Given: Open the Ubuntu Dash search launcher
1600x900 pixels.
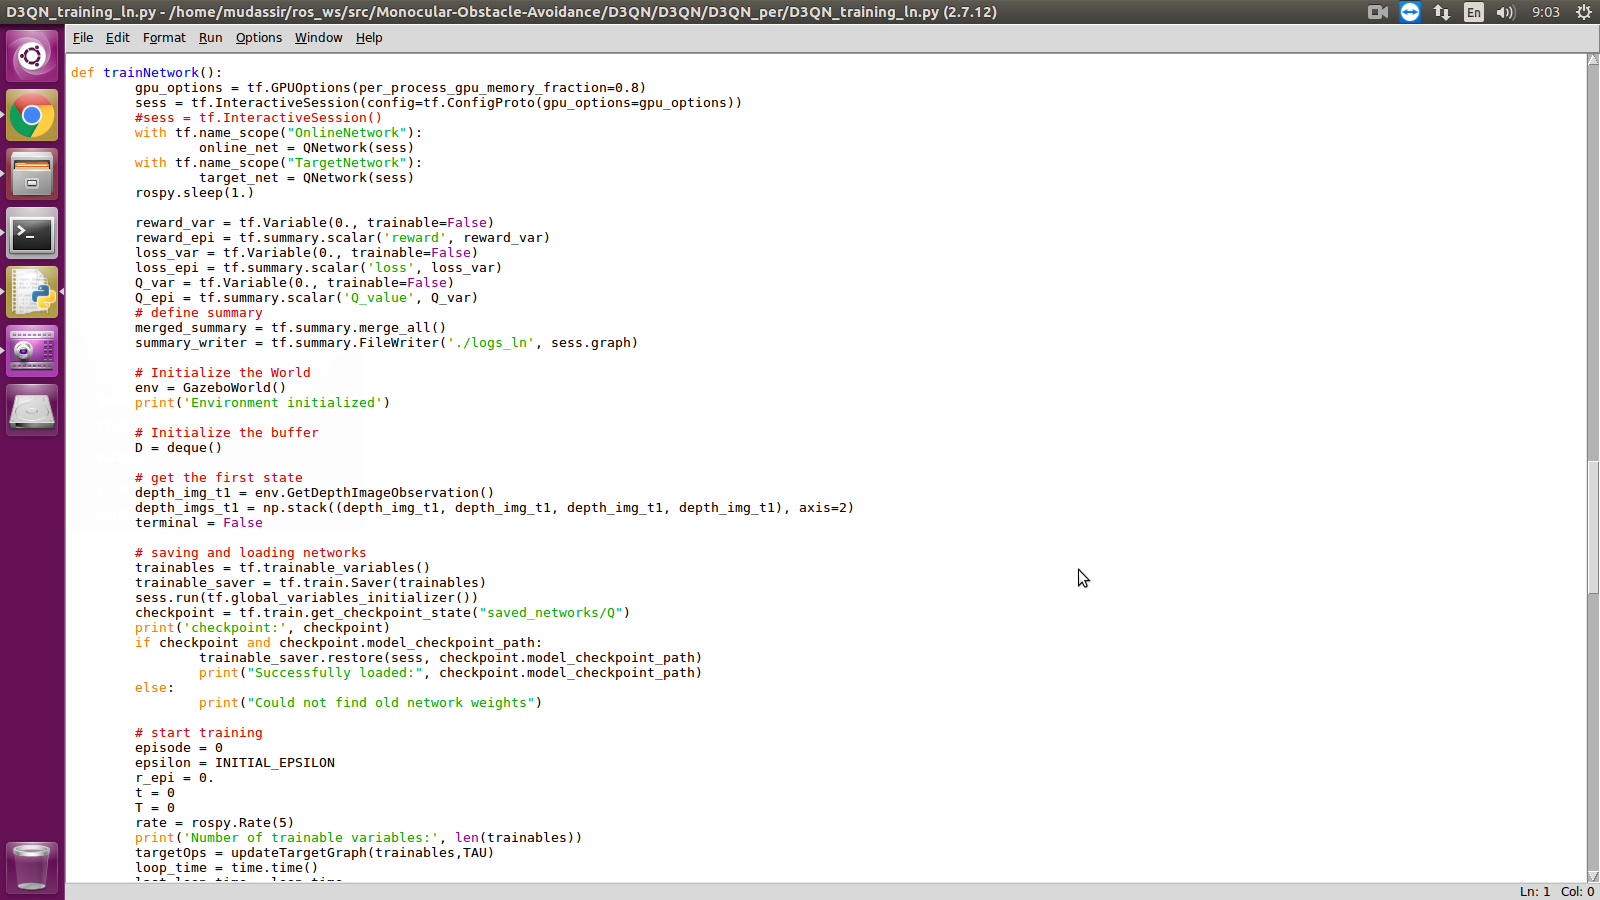Looking at the screenshot, I should [32, 56].
